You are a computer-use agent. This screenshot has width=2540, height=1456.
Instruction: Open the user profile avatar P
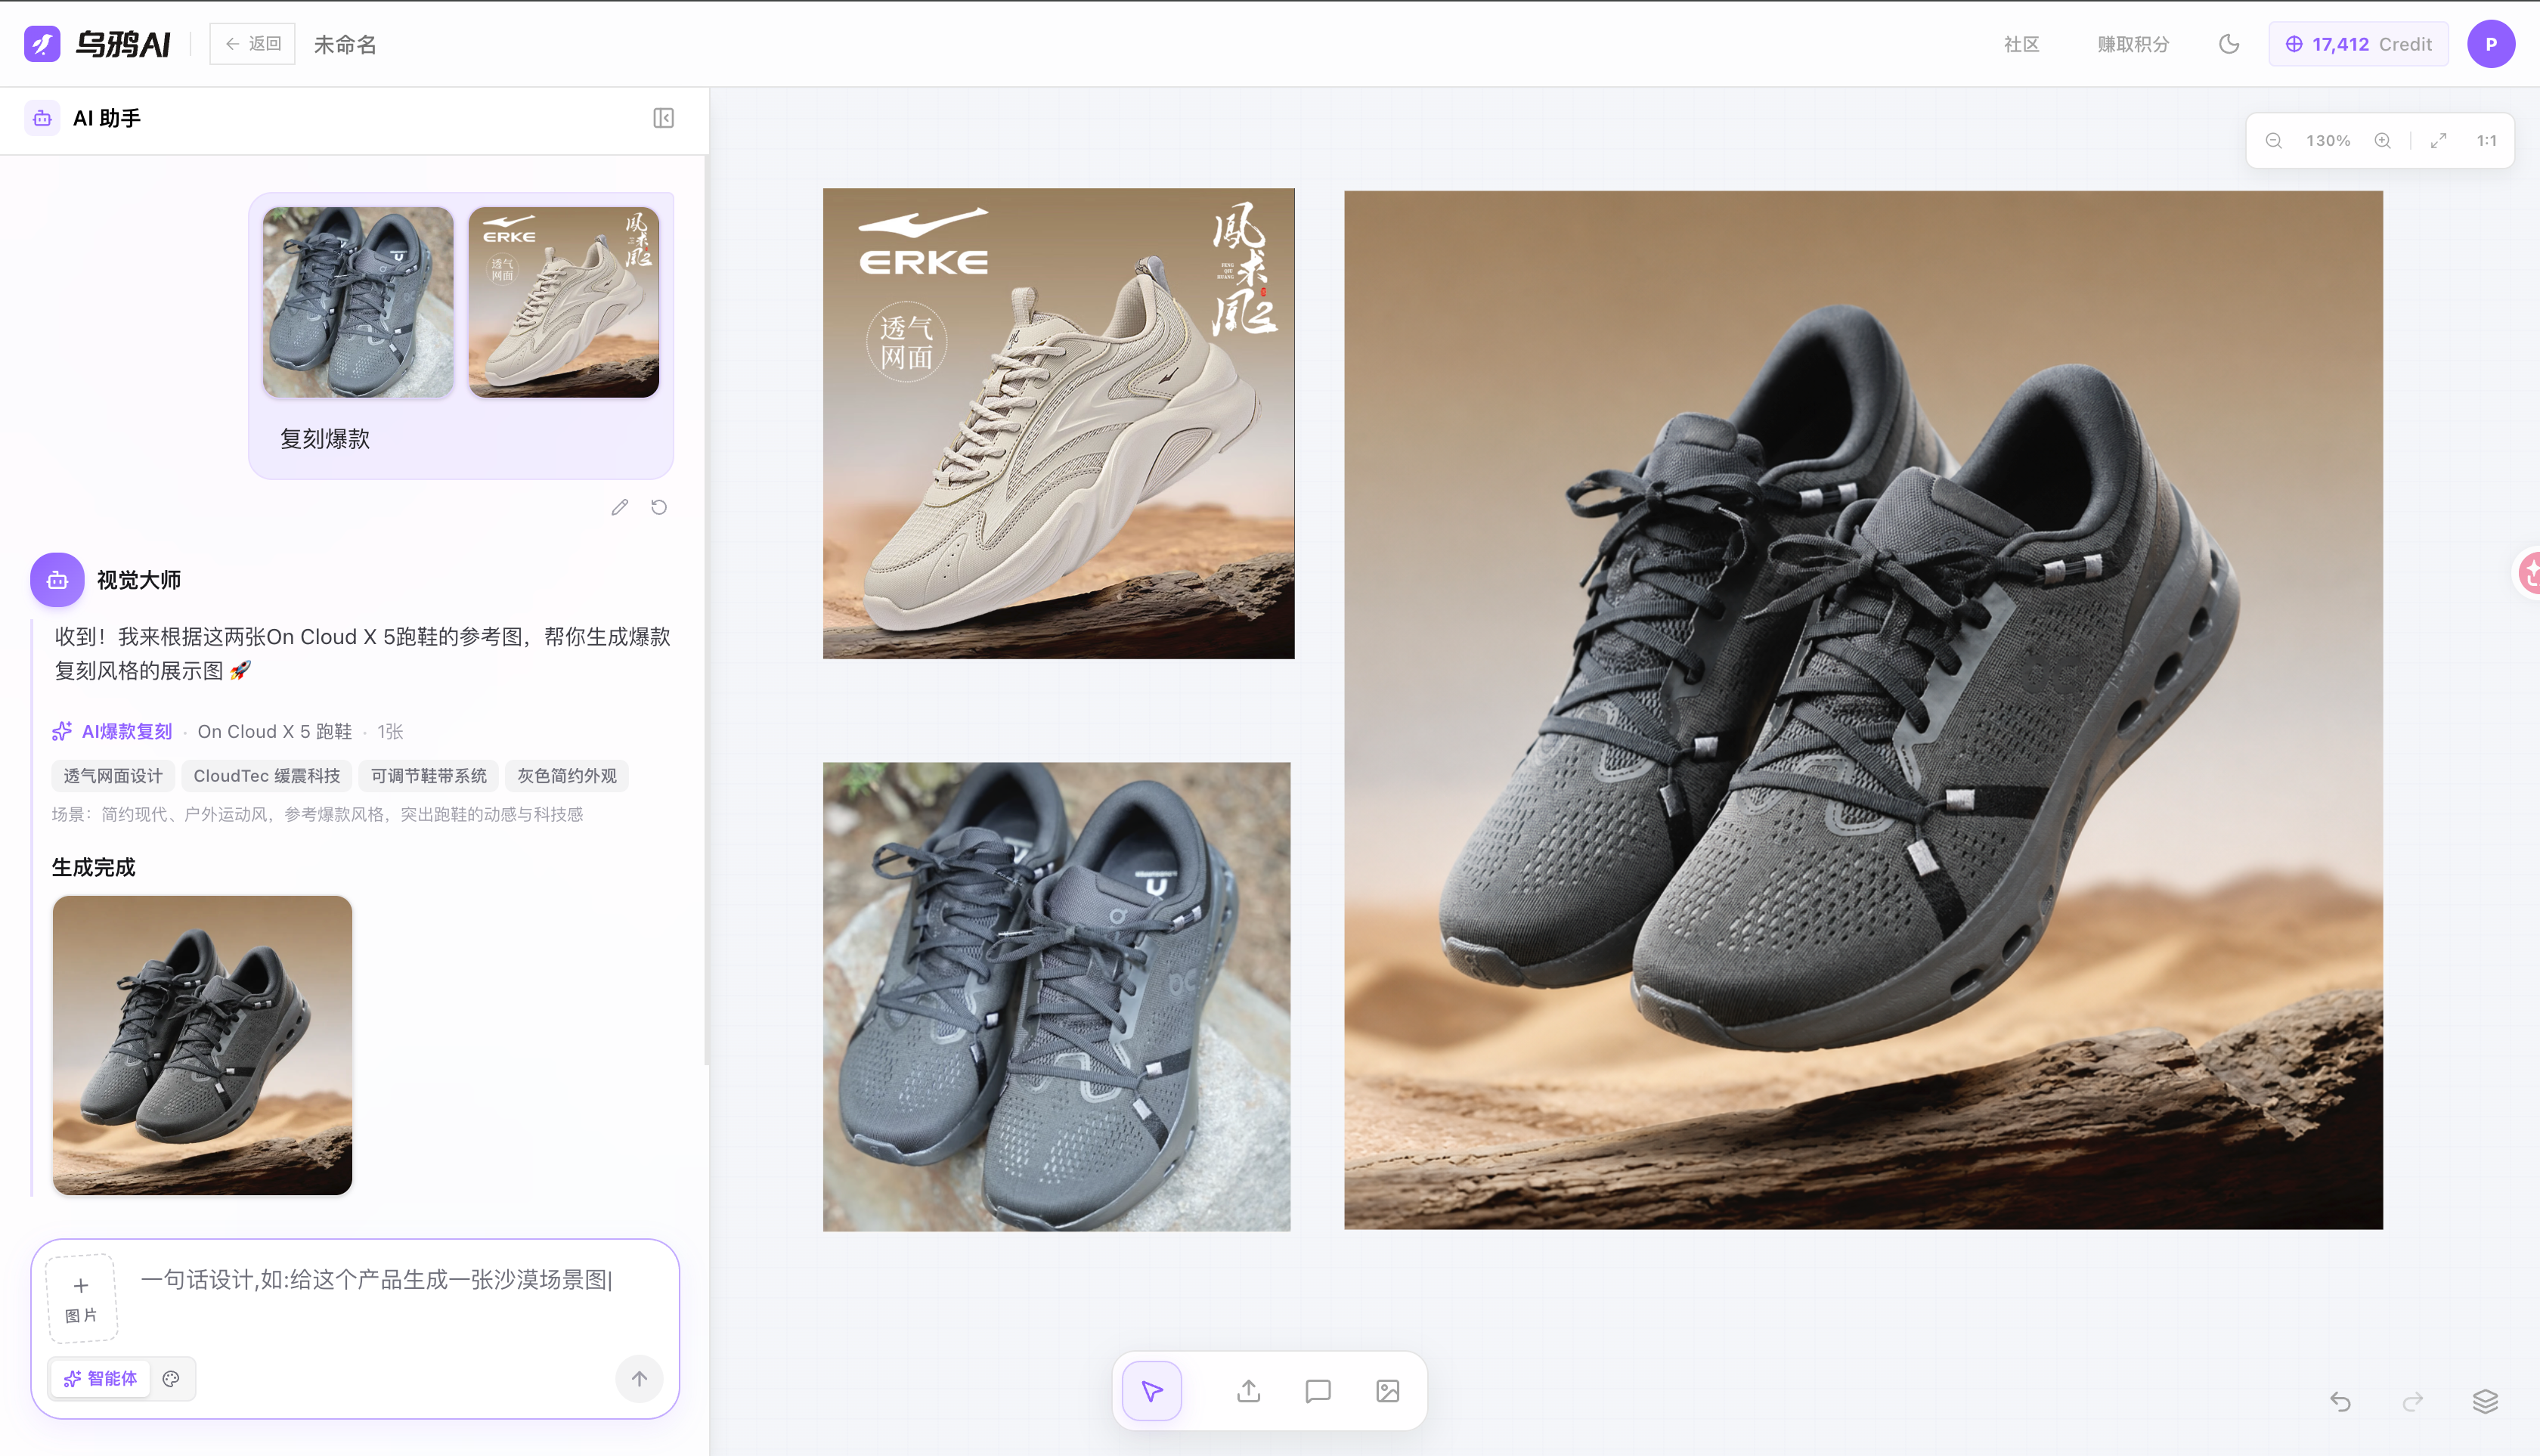coord(2491,44)
